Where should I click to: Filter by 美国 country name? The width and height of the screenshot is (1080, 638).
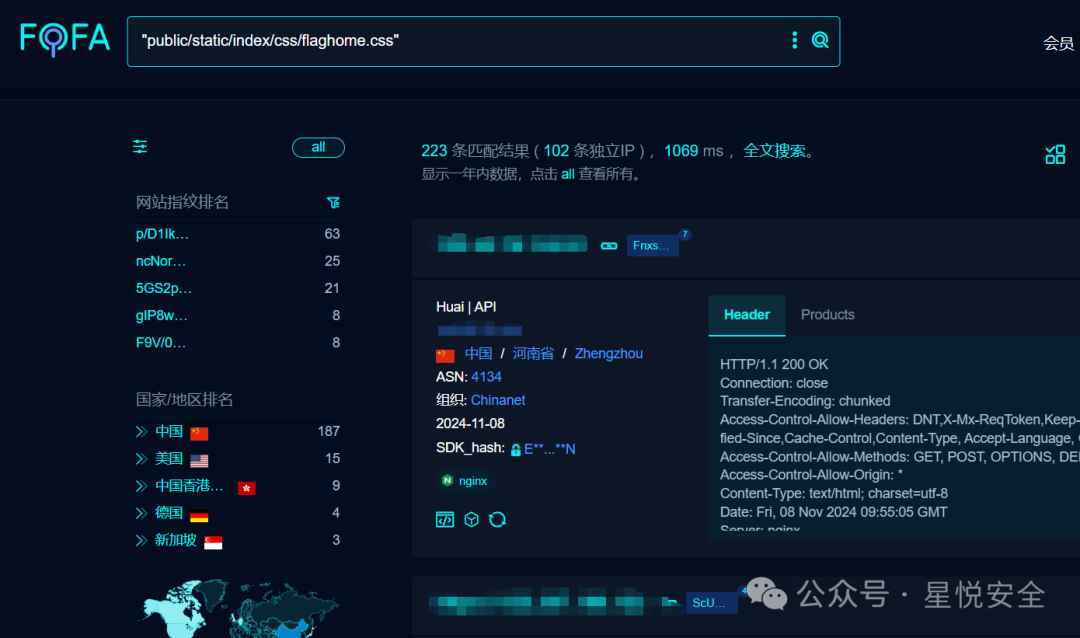tap(169, 459)
